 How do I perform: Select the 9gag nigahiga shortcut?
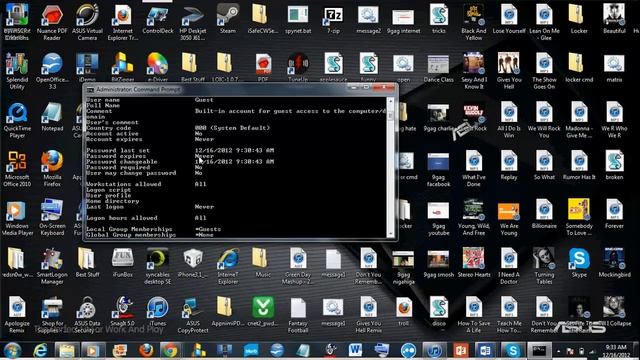point(403,266)
